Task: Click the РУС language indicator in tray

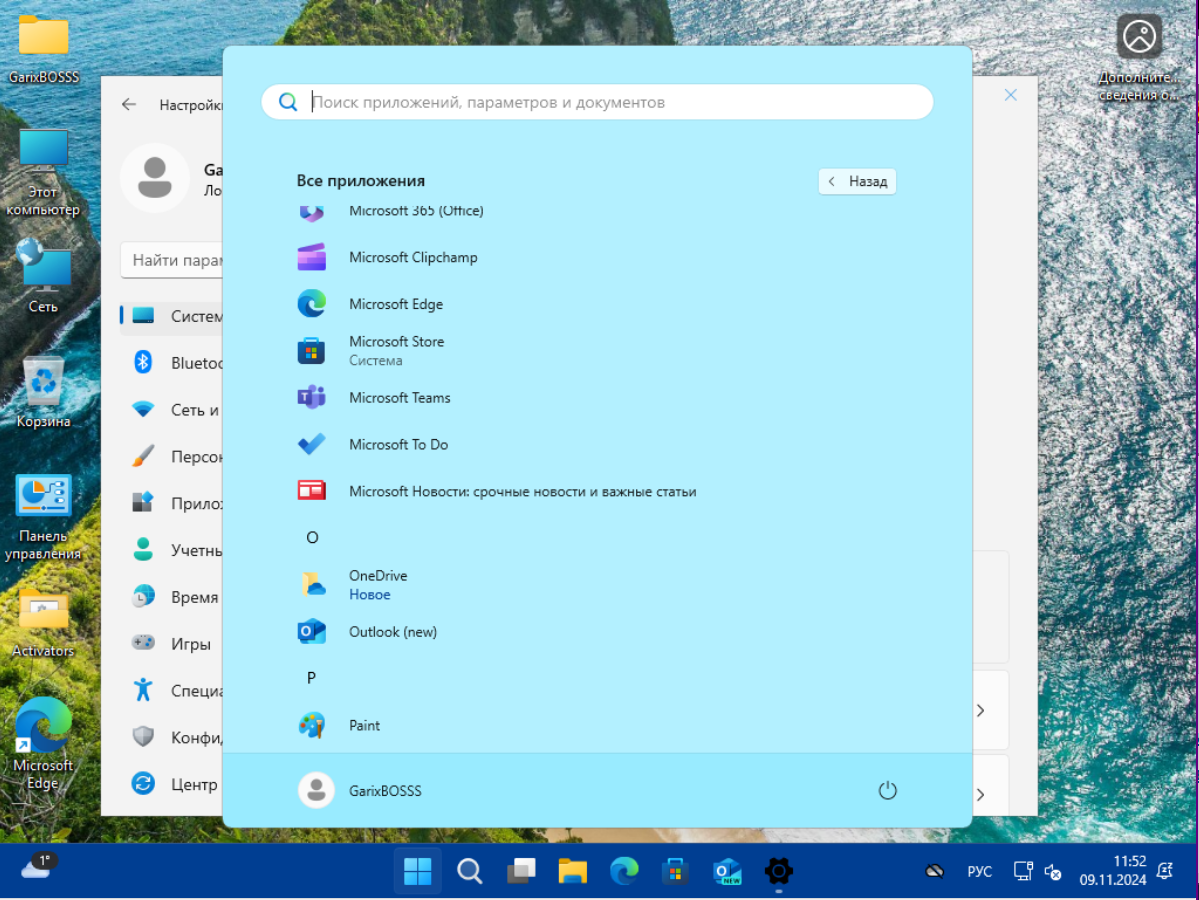Action: point(979,872)
